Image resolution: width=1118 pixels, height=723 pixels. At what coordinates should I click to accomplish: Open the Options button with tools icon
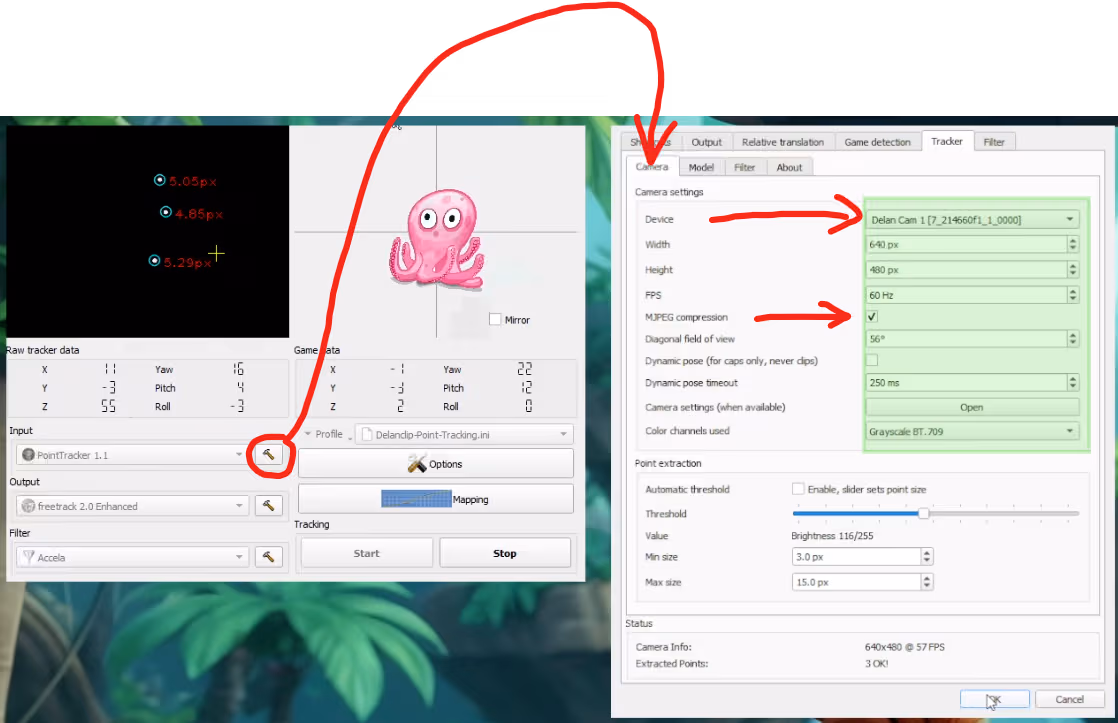pyautogui.click(x=435, y=464)
